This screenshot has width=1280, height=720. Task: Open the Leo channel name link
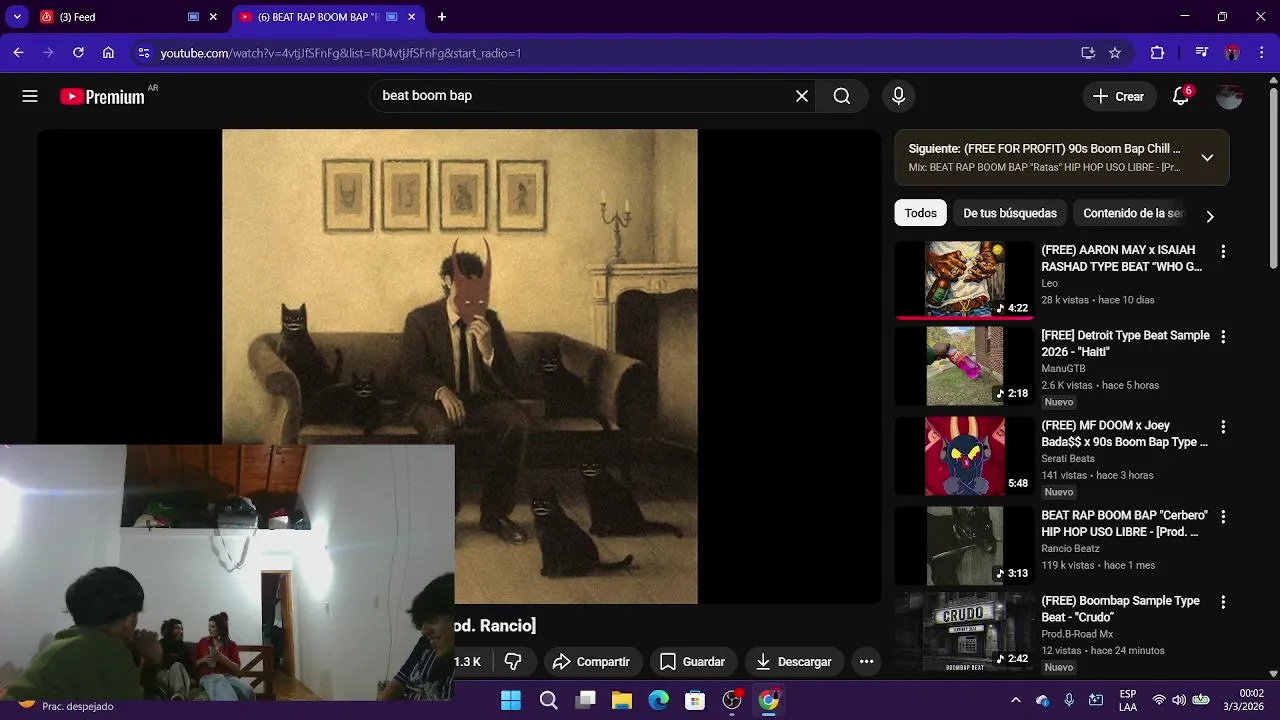coord(1049,284)
